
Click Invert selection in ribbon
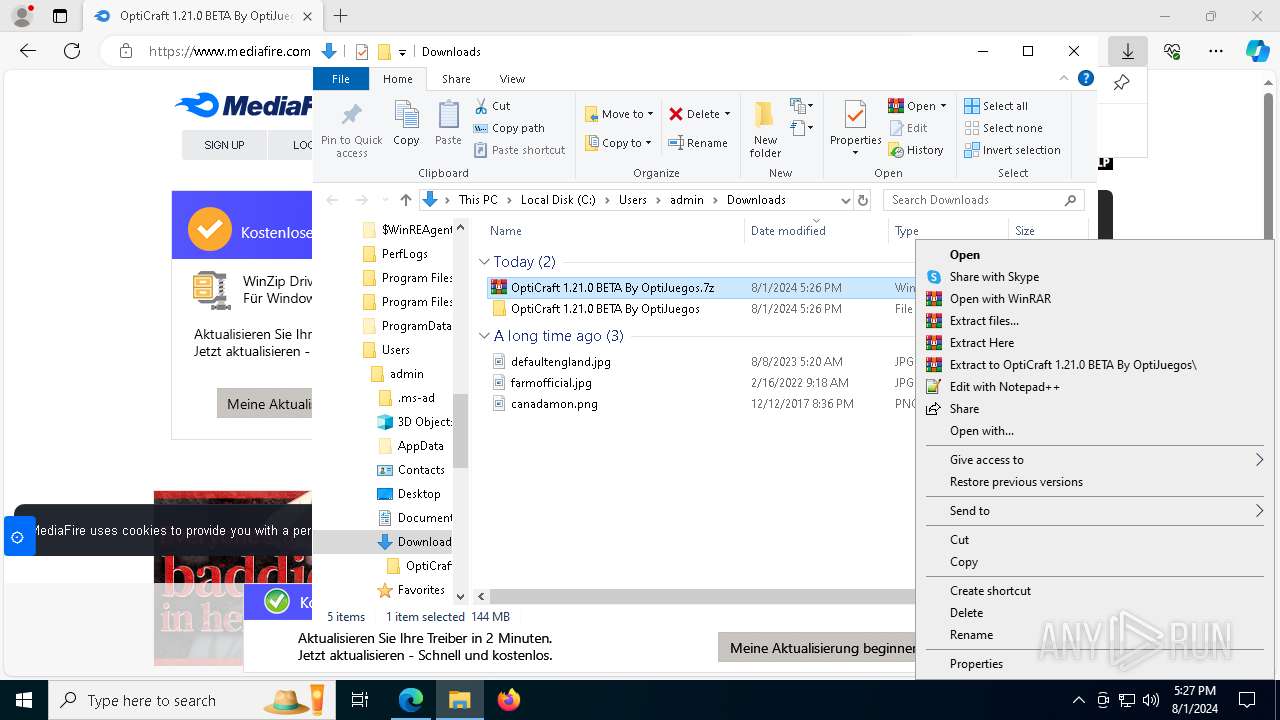tap(1012, 150)
